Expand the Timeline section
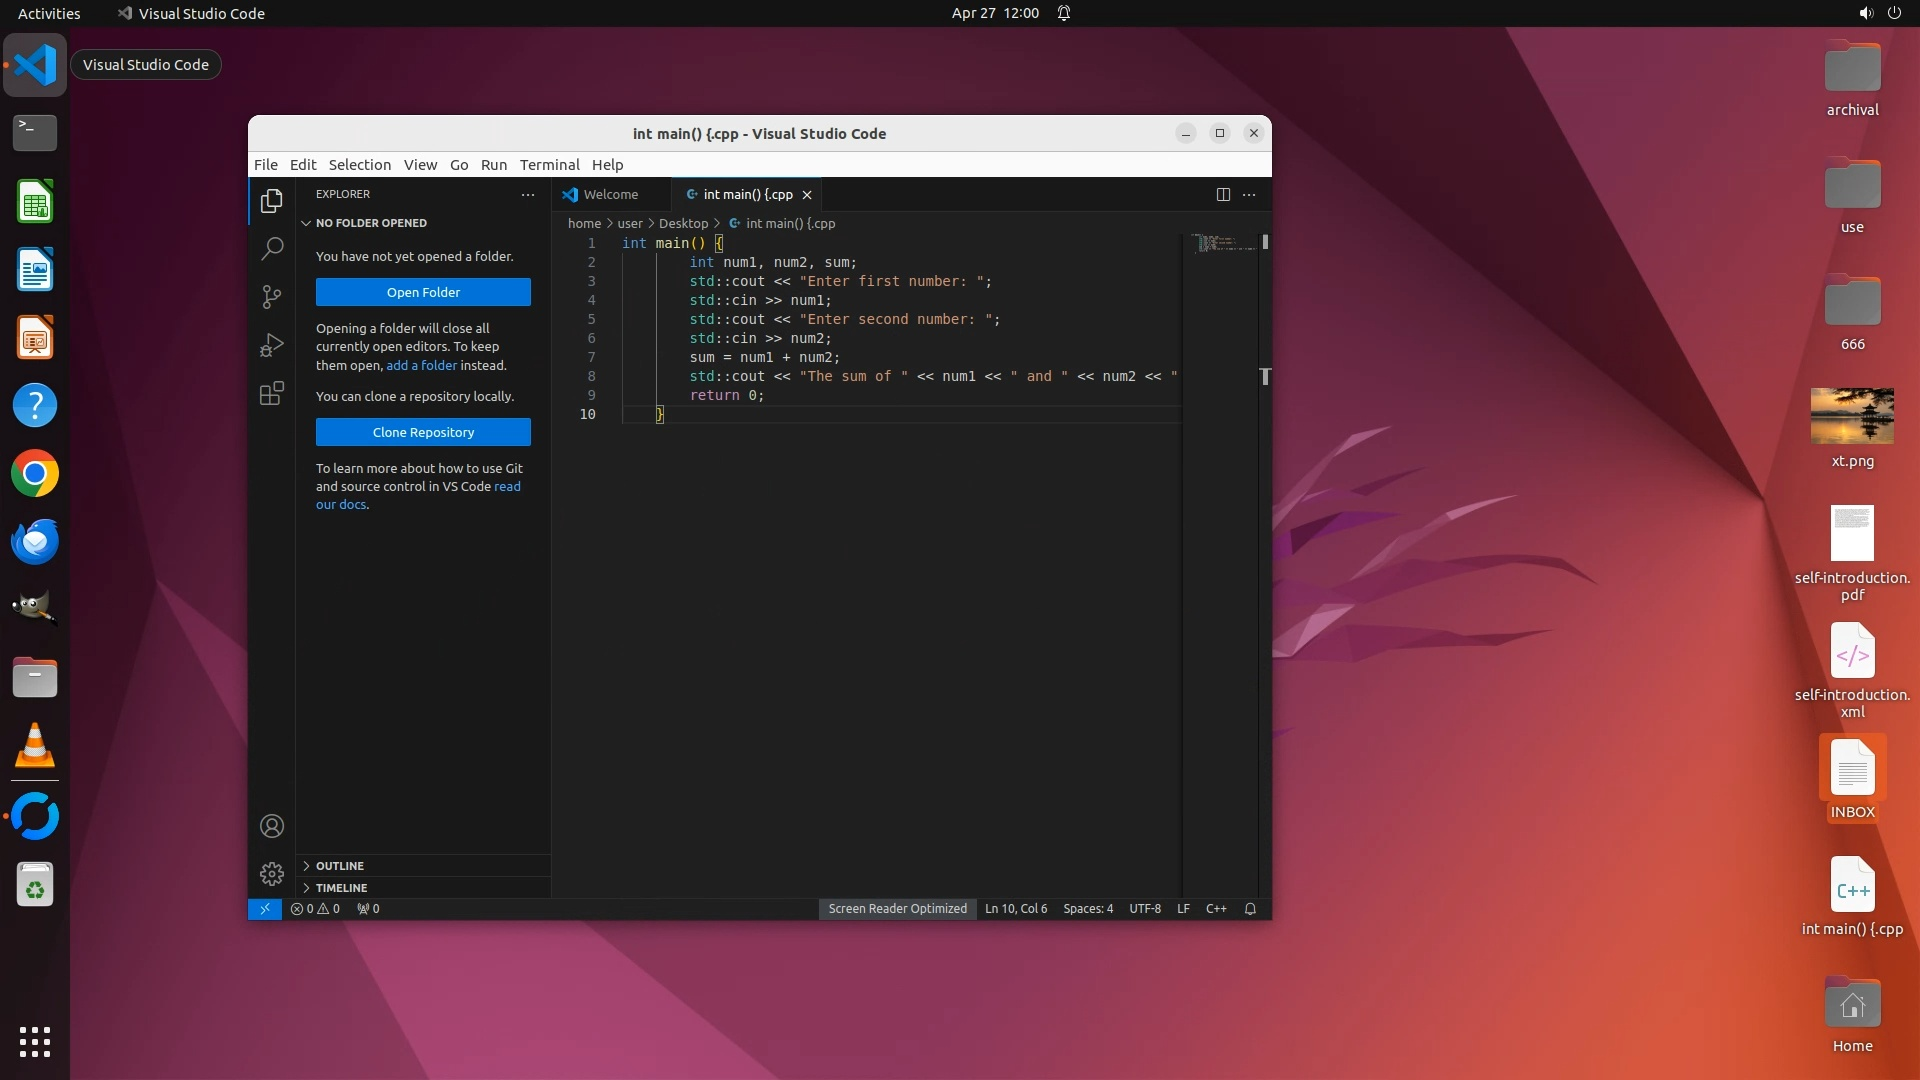This screenshot has height=1080, width=1920. click(341, 888)
